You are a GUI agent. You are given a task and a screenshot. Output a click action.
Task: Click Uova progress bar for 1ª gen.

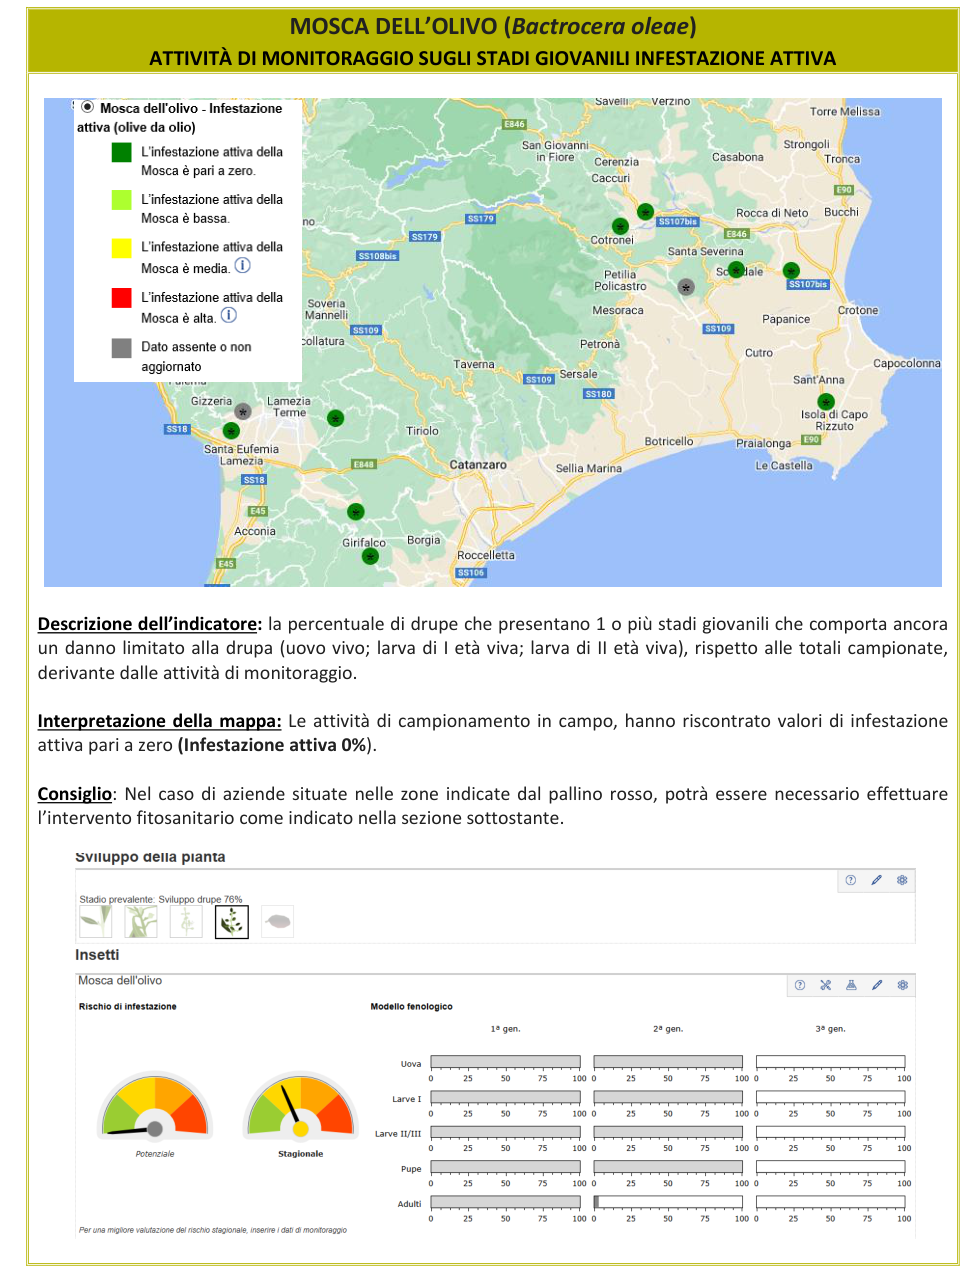tap(505, 1062)
